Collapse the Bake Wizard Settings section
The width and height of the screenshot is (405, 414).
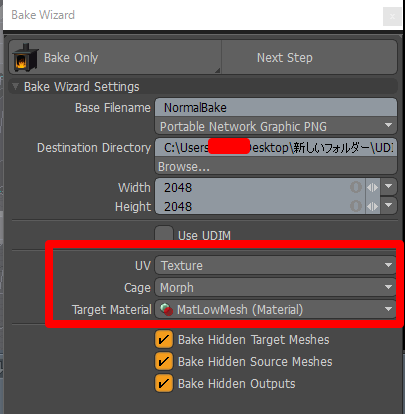point(15,86)
